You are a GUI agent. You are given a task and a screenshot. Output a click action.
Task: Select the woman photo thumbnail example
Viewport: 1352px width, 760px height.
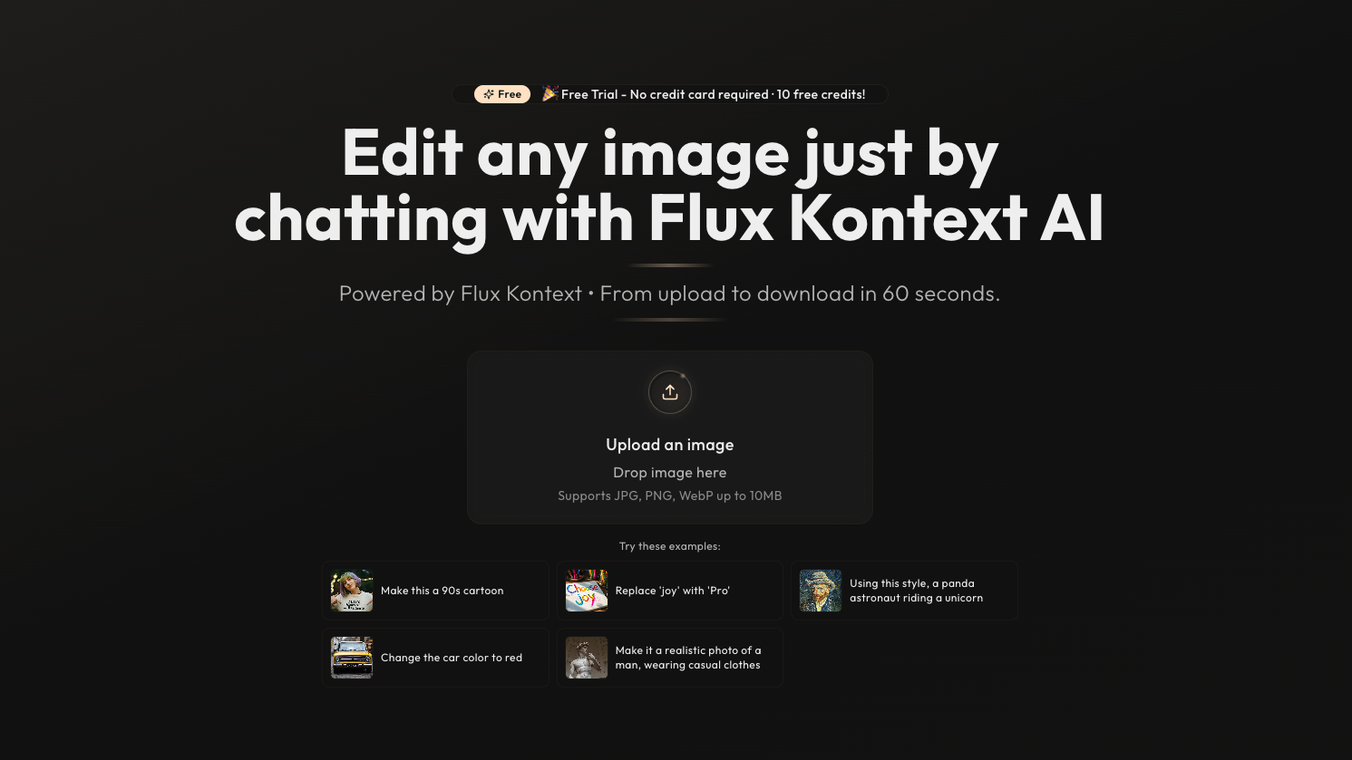(352, 591)
